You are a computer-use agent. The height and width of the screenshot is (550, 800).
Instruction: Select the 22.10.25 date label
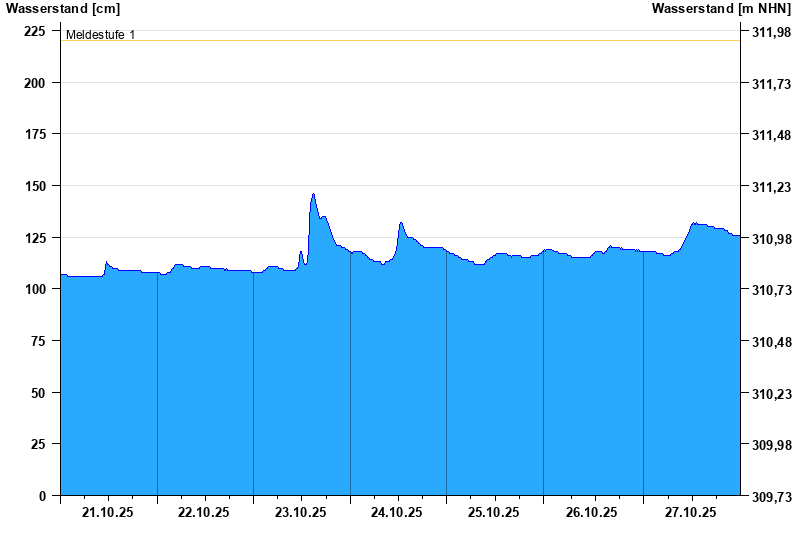pos(204,512)
